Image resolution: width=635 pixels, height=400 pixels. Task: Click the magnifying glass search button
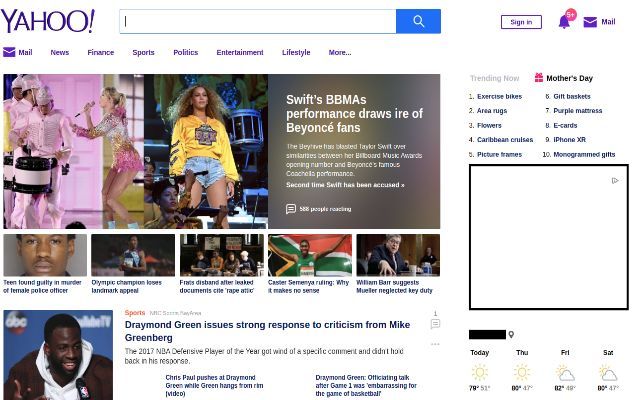pos(418,21)
